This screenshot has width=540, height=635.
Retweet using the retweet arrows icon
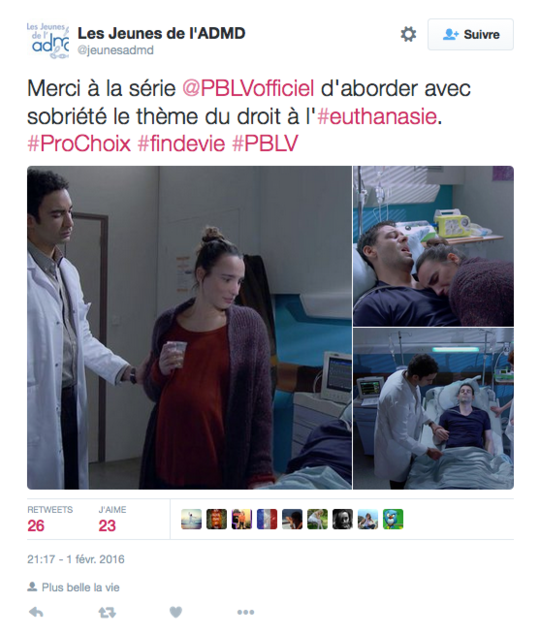pyautogui.click(x=107, y=612)
